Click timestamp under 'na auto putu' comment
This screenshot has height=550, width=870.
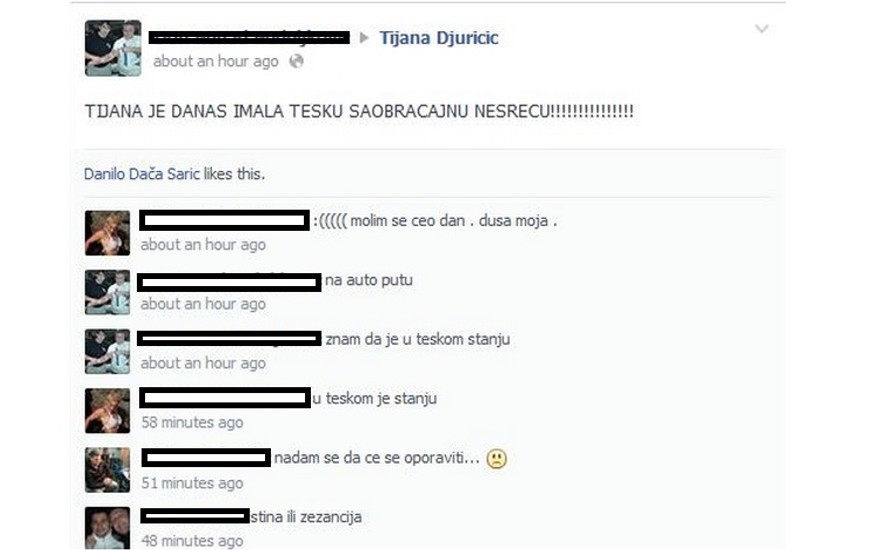203,304
